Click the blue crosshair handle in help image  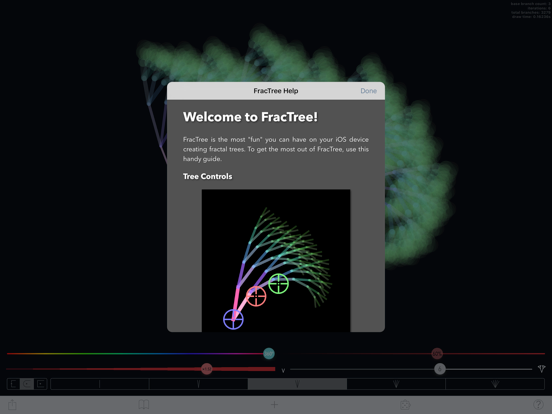(x=233, y=319)
